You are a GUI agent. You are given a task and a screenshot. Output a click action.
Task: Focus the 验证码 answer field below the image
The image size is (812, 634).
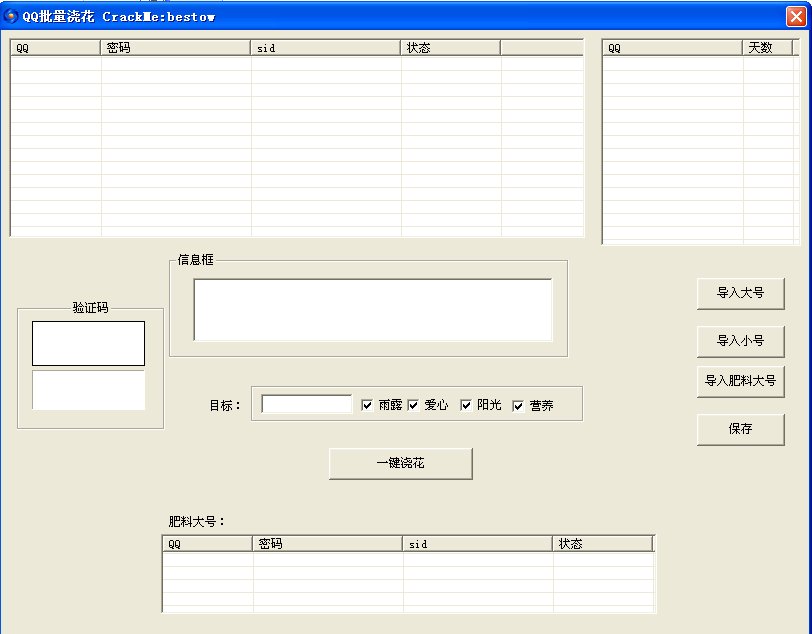[89, 390]
